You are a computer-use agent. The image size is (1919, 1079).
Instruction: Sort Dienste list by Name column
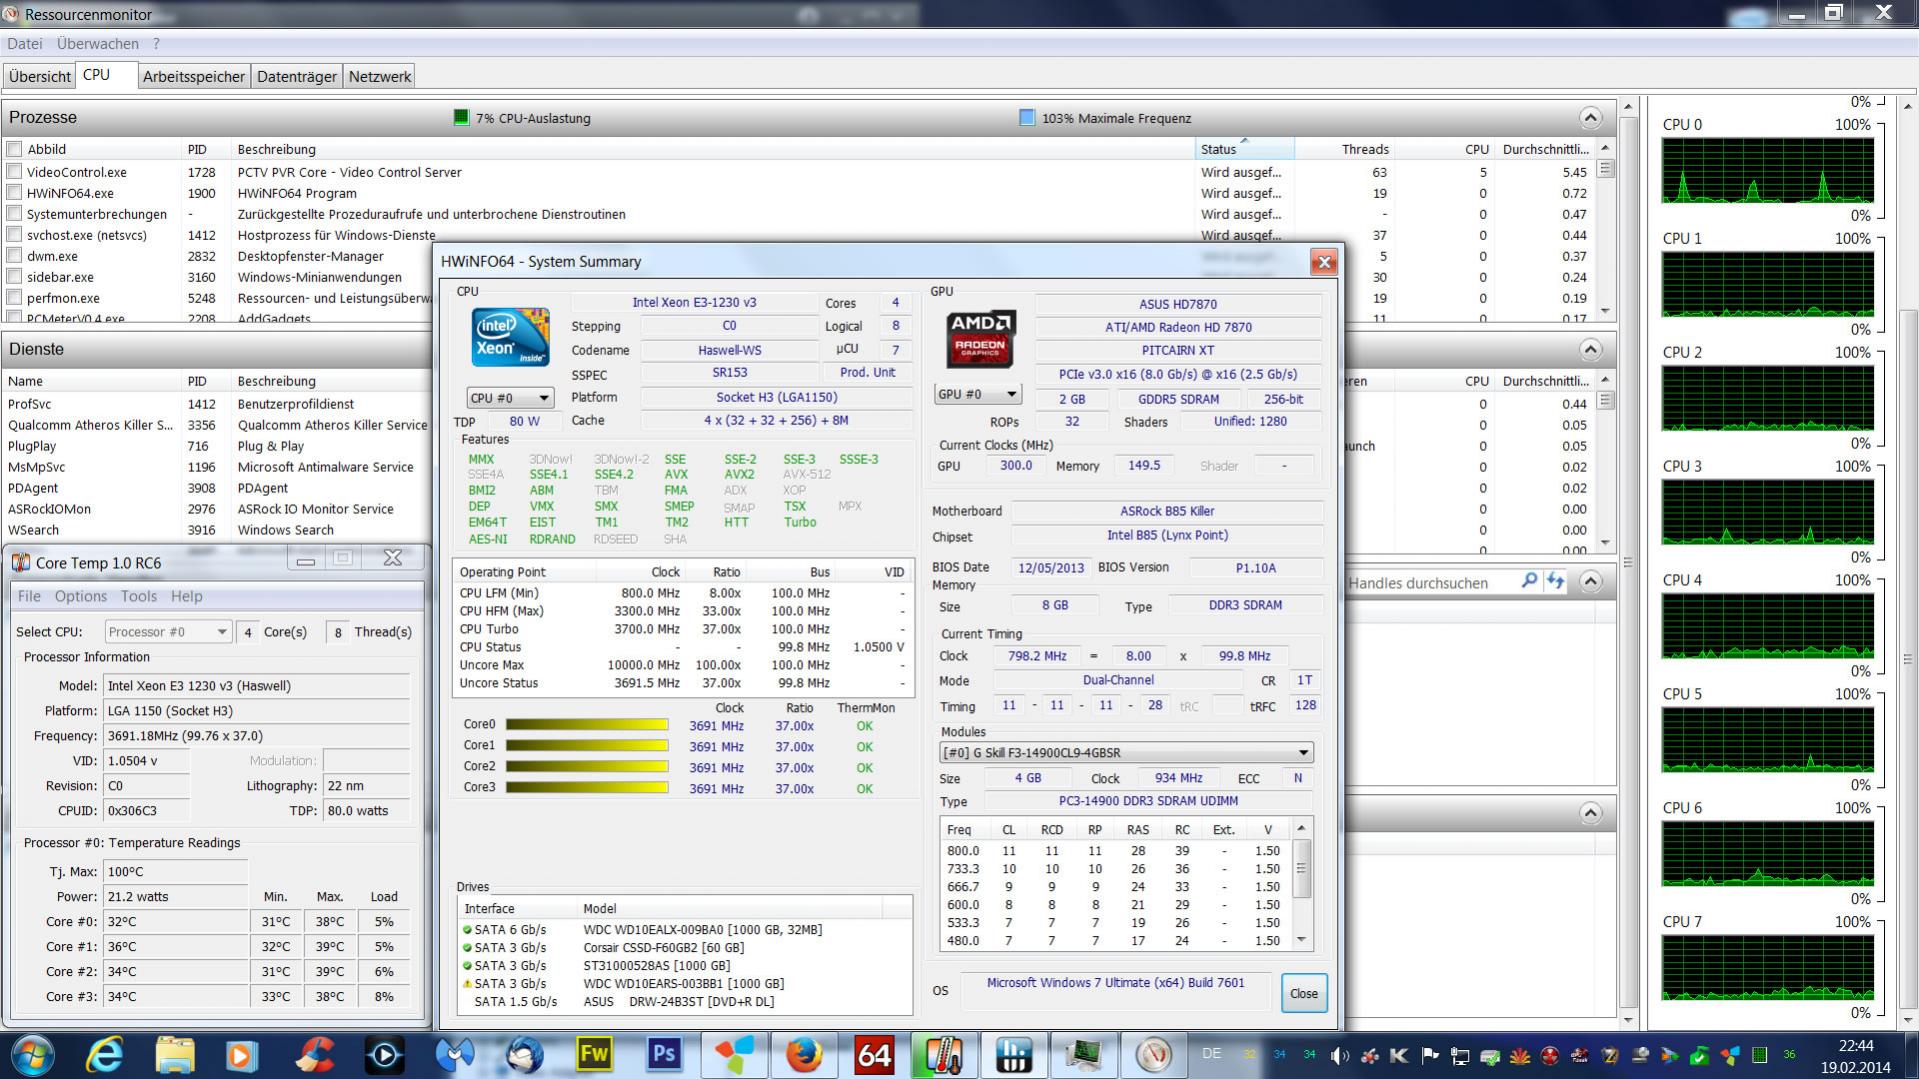(92, 381)
